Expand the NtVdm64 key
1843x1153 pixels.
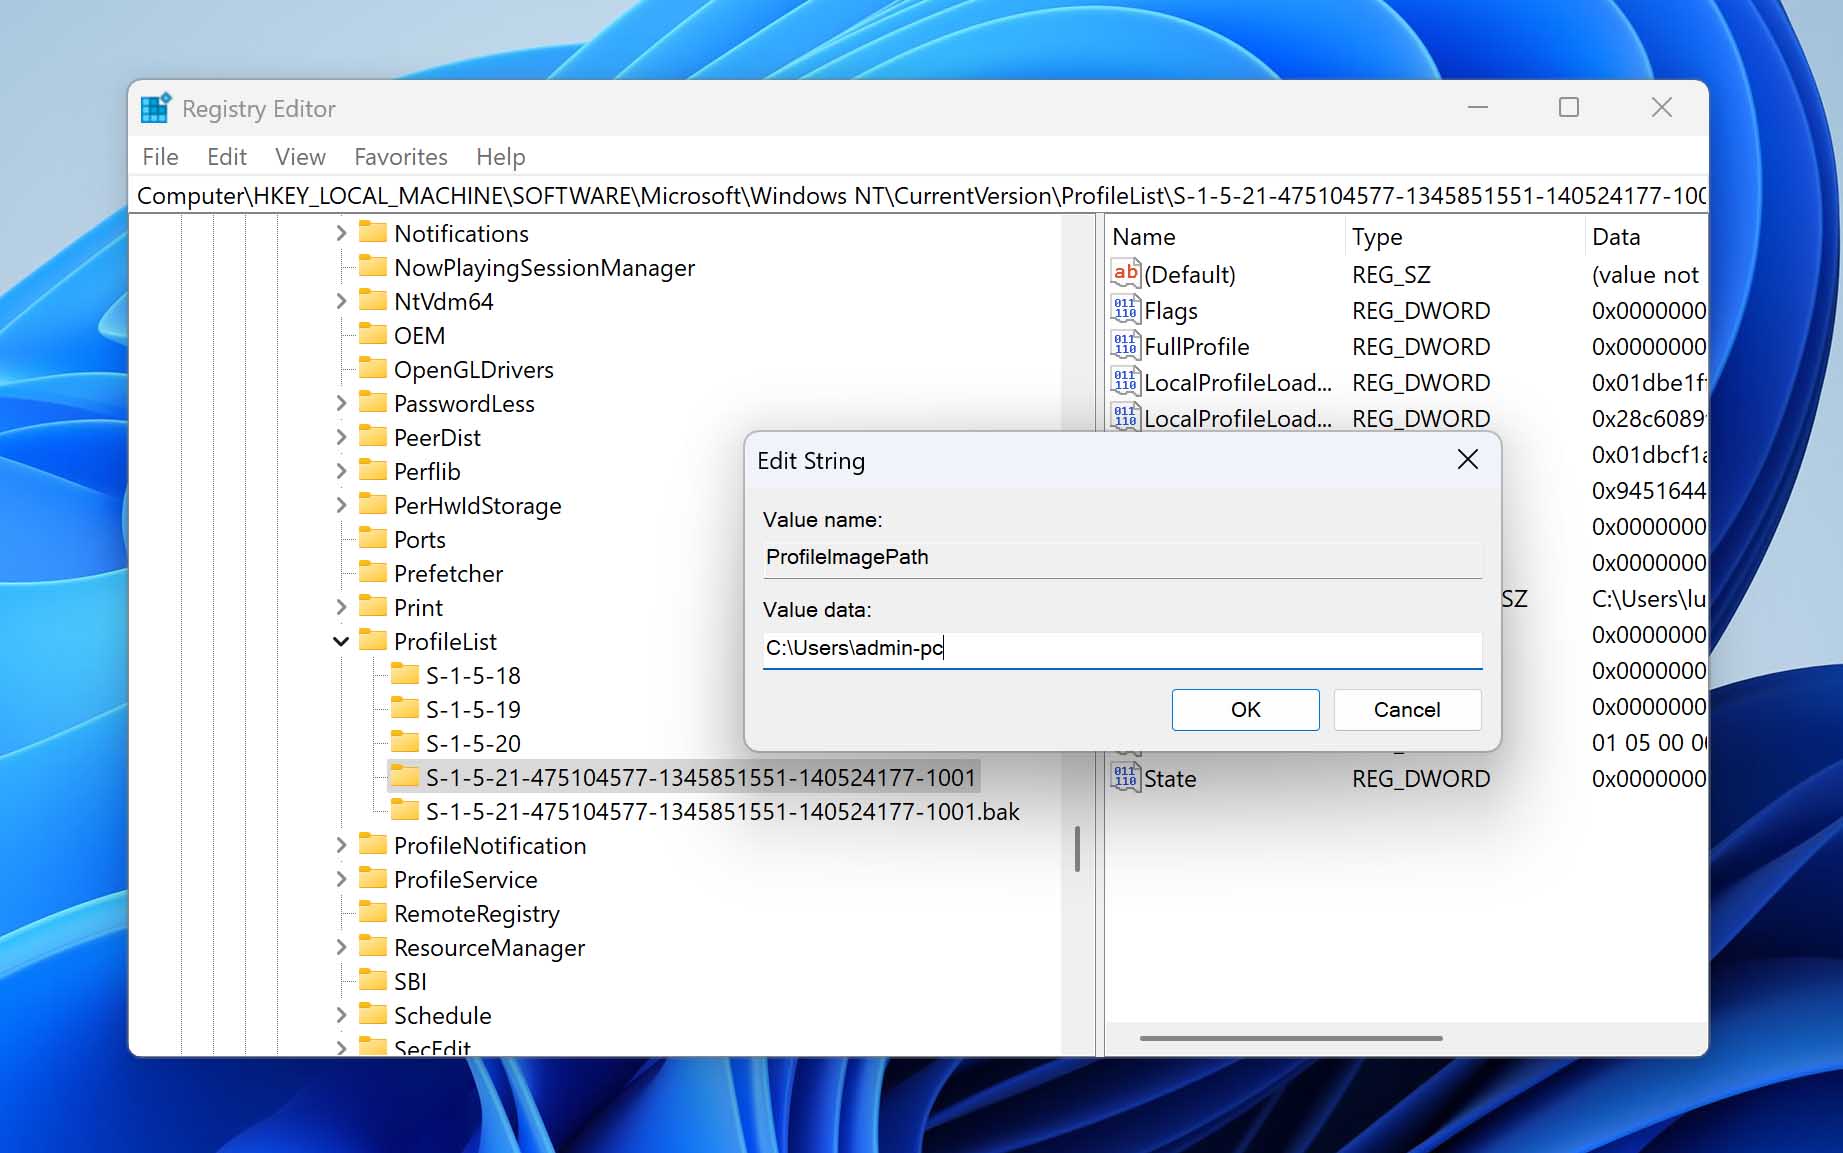[x=341, y=301]
